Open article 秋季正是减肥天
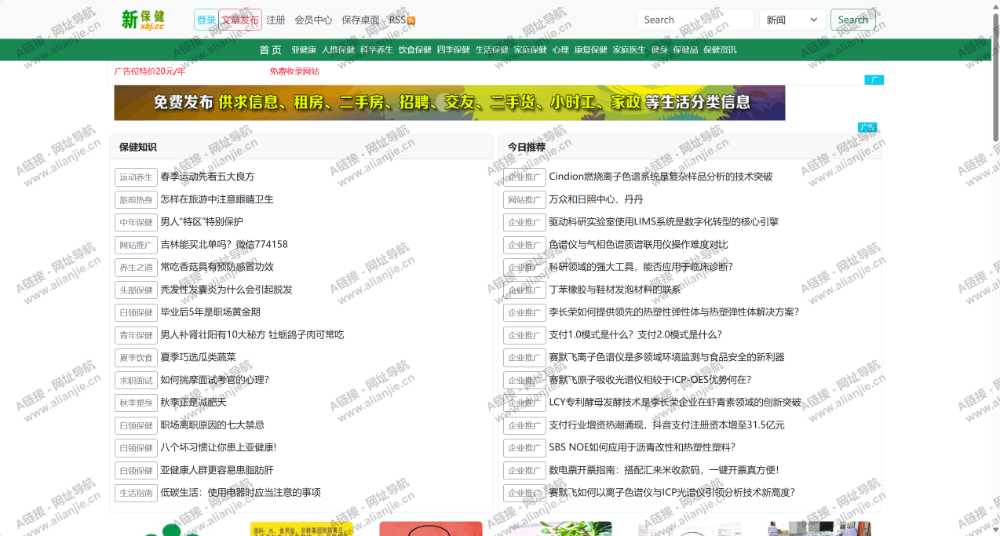The image size is (1000, 536). pos(193,402)
